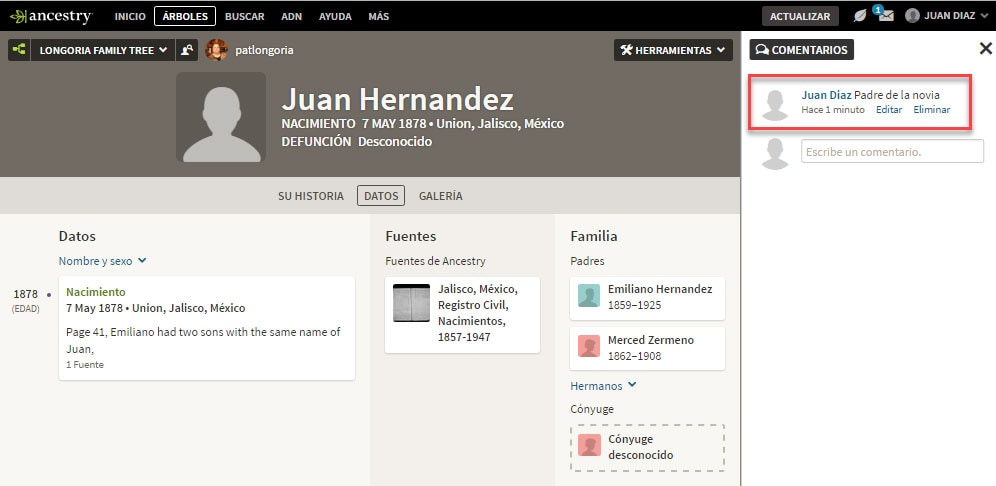The image size is (996, 486).
Task: Click the Actualizar button
Action: pos(800,16)
